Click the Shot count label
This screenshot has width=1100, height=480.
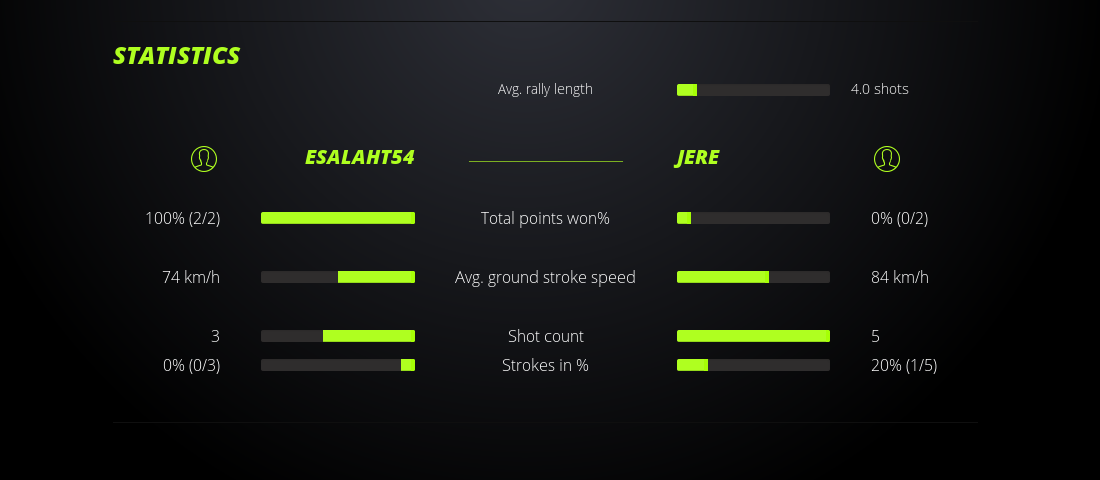545,336
